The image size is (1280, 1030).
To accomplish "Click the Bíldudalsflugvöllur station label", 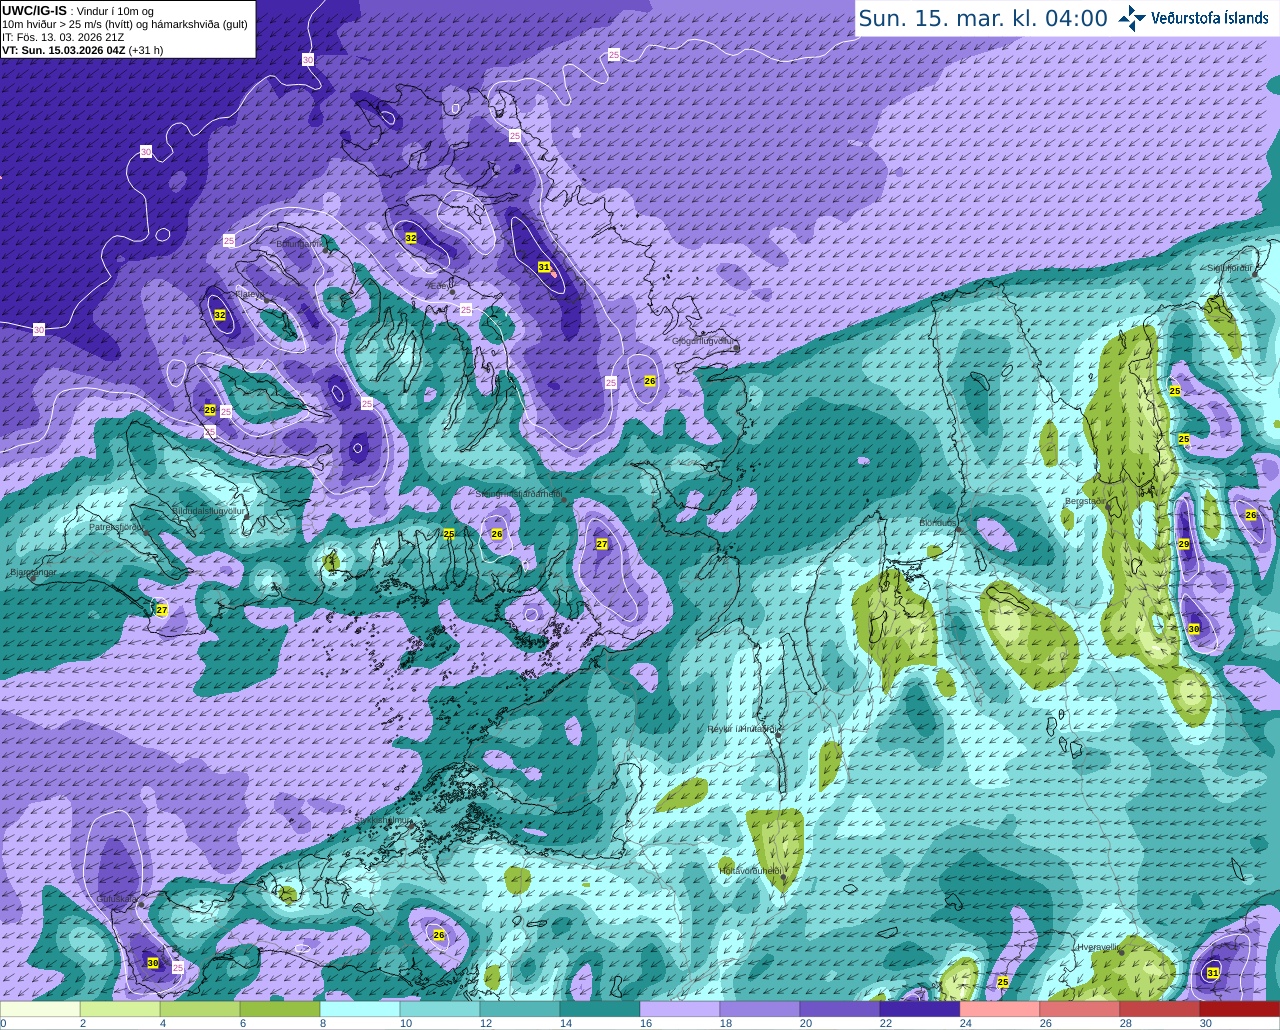I will click(x=209, y=510).
